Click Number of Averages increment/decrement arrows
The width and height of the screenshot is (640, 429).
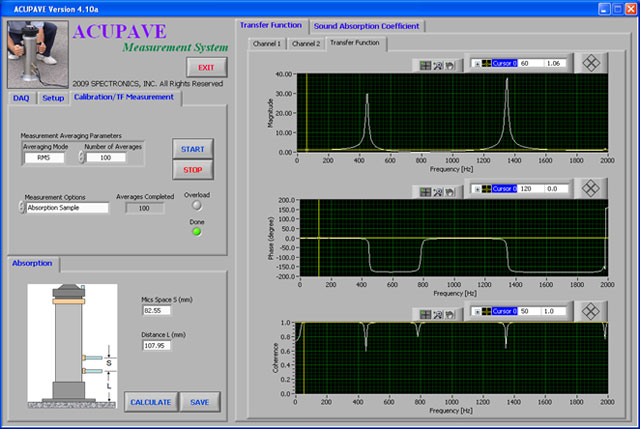(81, 157)
